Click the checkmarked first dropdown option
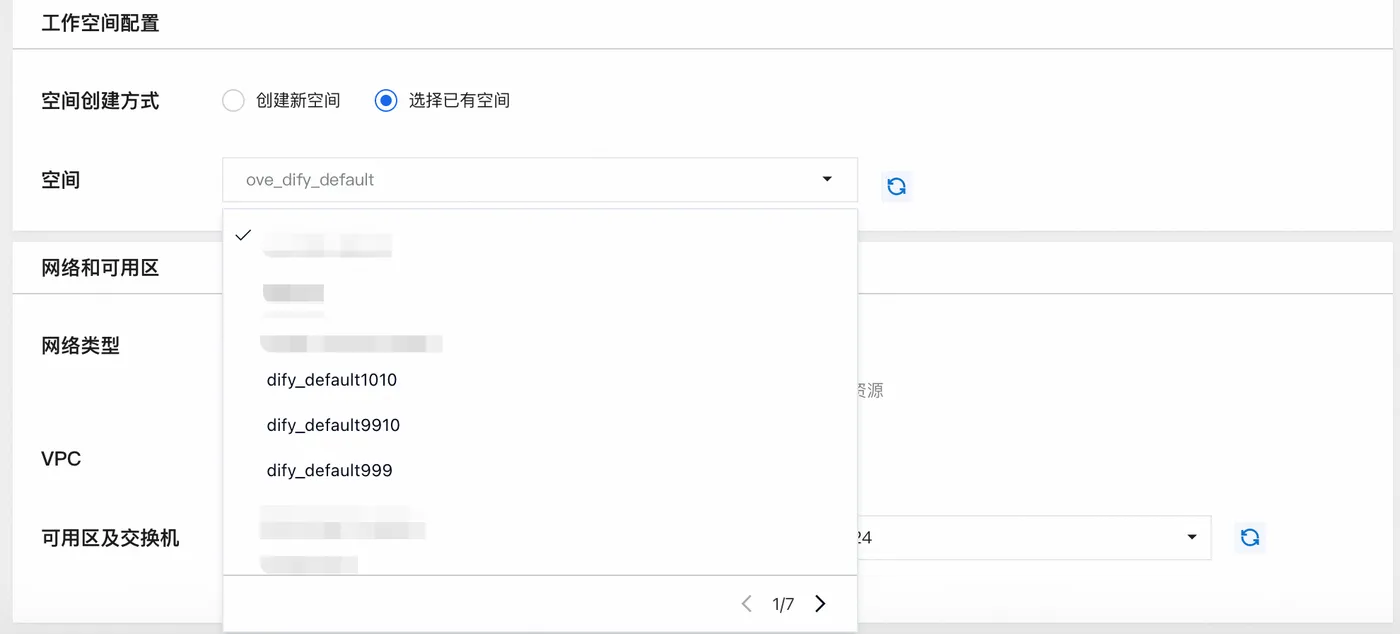 click(326, 244)
